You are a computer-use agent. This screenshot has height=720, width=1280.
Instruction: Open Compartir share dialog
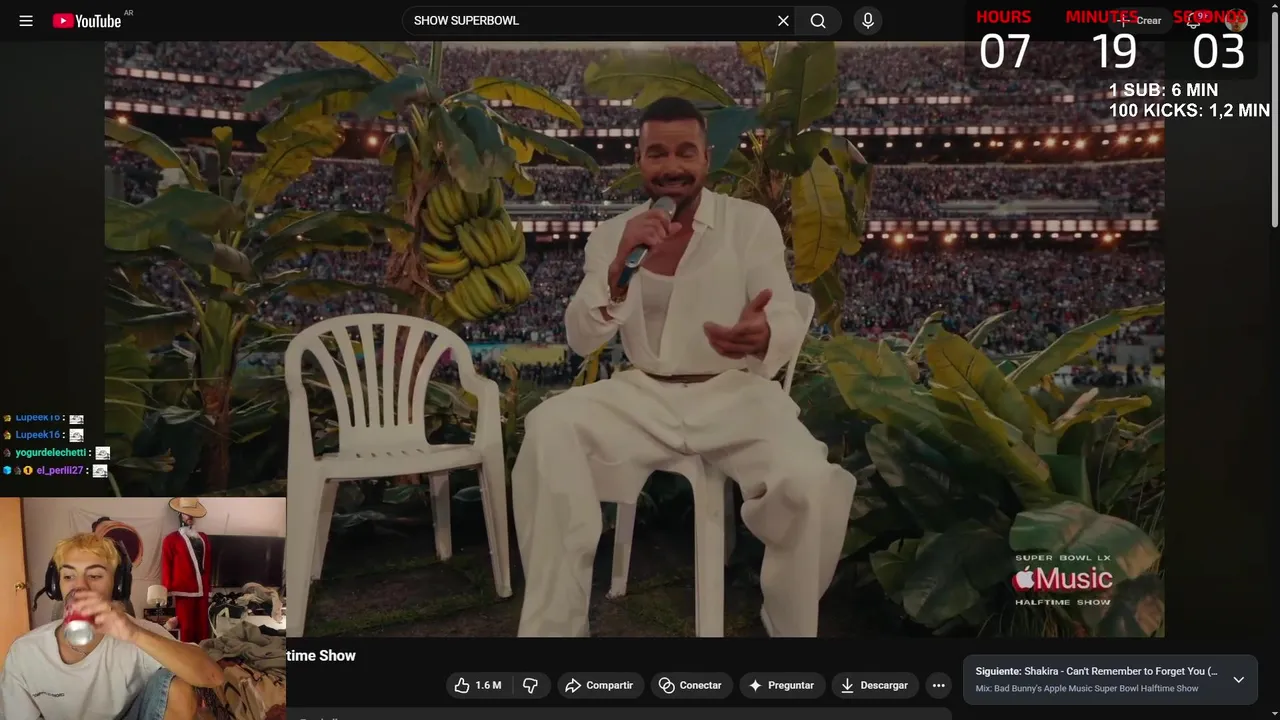(599, 685)
